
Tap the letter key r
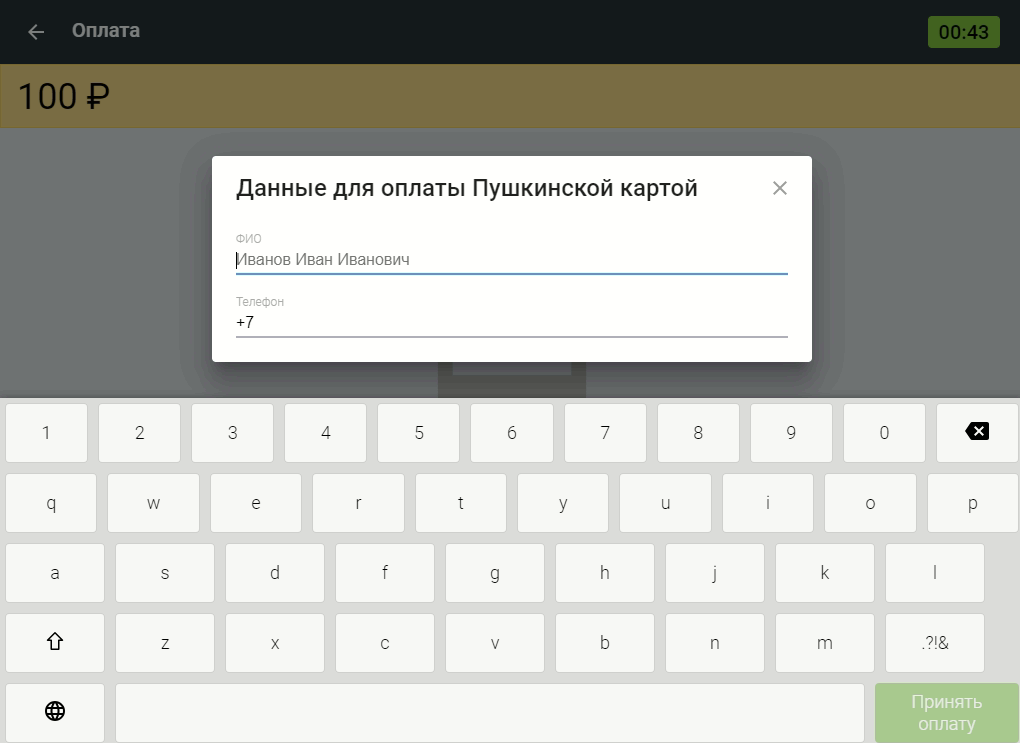(358, 503)
